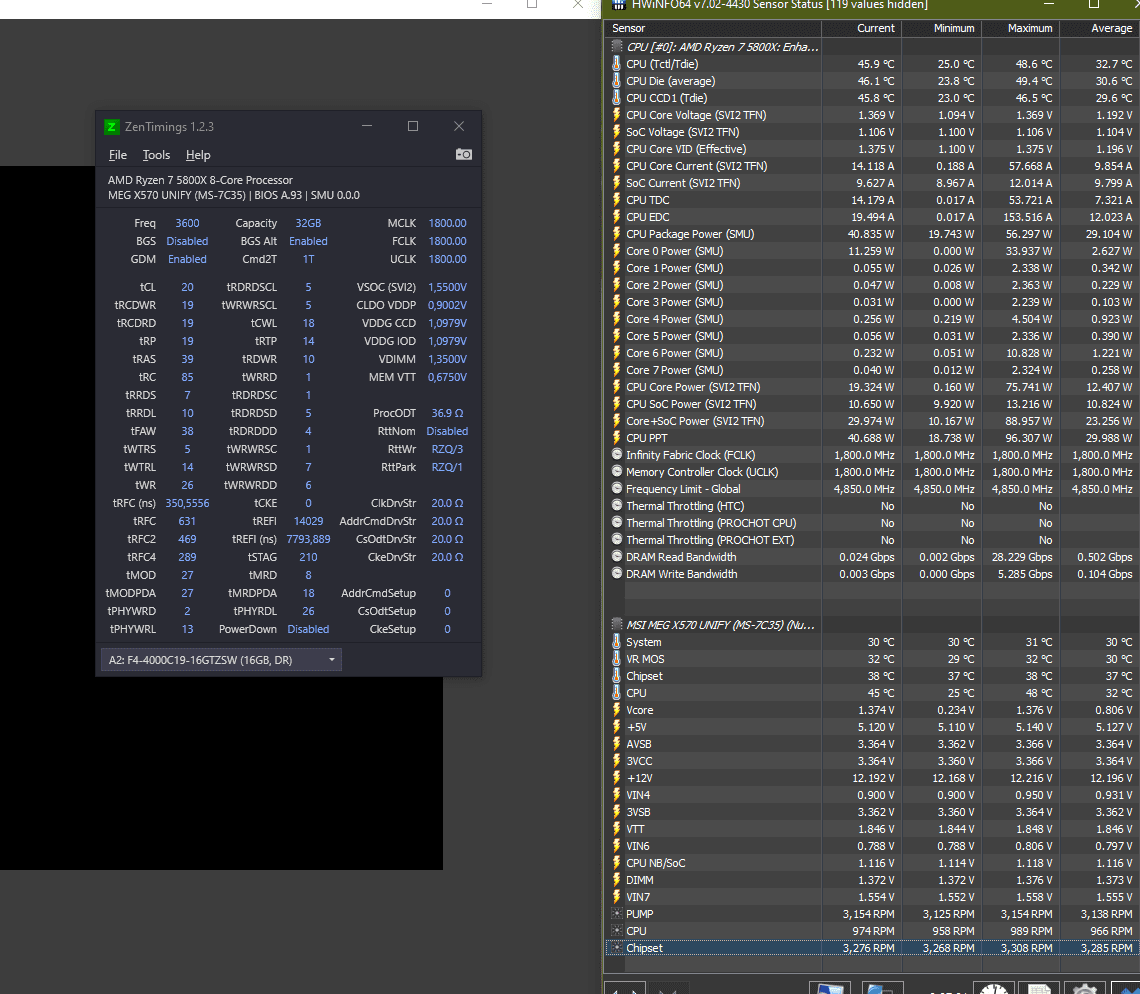
Task: Click the Maximum column header
Action: click(x=1020, y=28)
